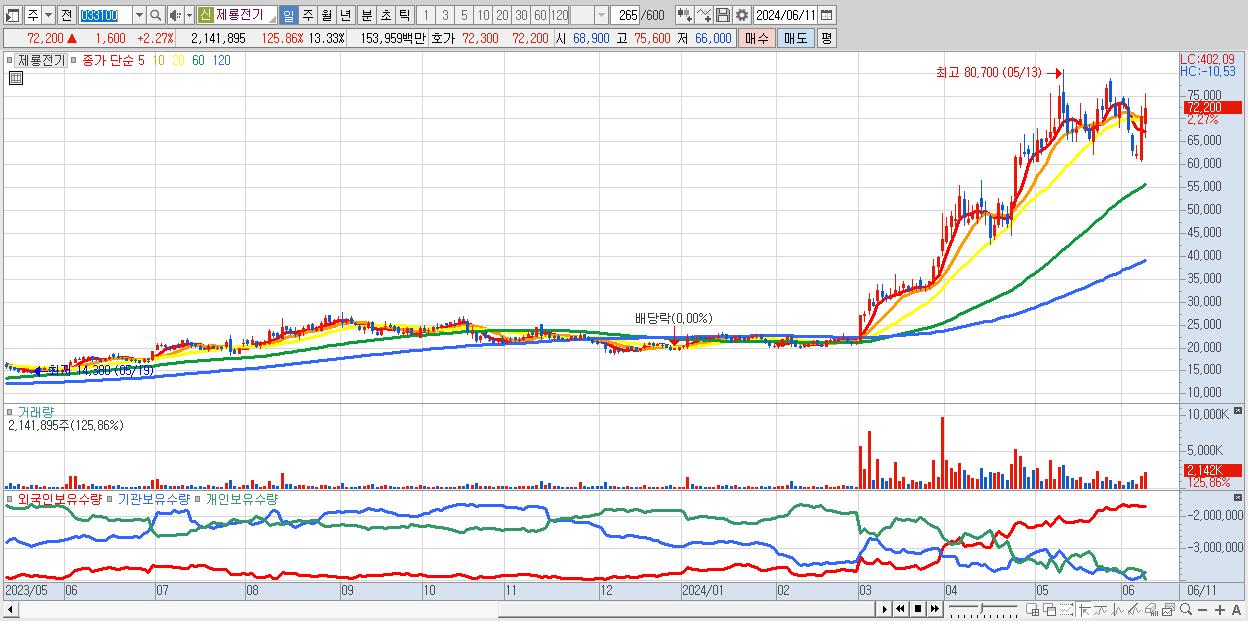The width and height of the screenshot is (1248, 621).
Task: Choose interval 30 button
Action: [521, 15]
